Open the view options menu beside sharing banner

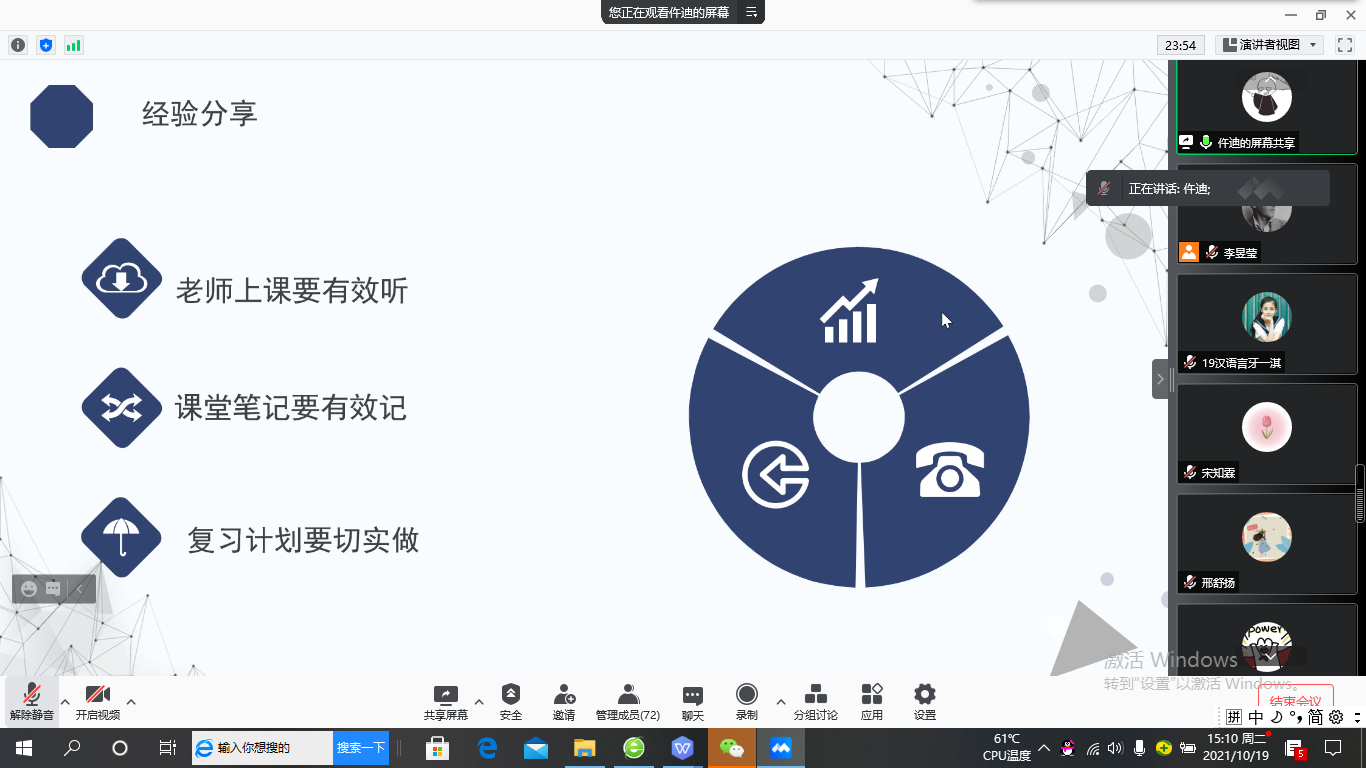click(x=751, y=12)
